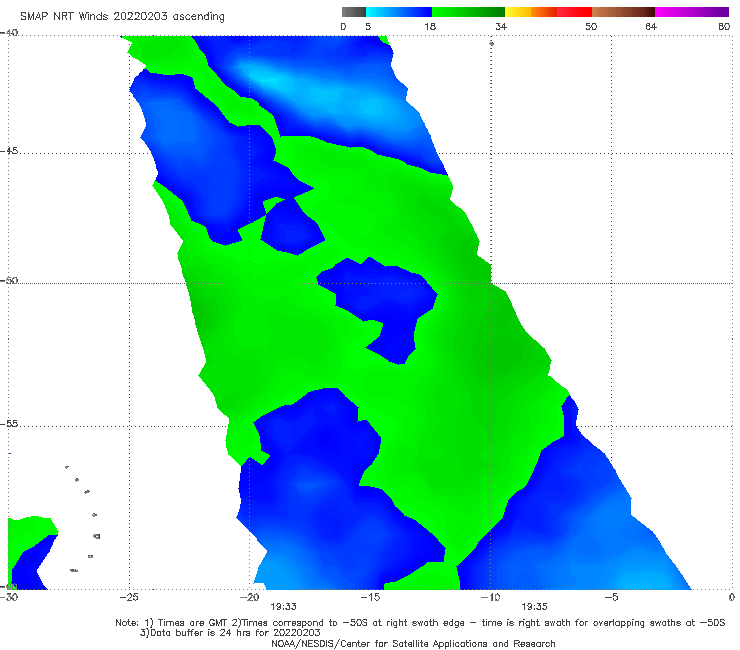This screenshot has width=740, height=650.
Task: Click the latitude label '-55' on left axis
Action: [9, 423]
